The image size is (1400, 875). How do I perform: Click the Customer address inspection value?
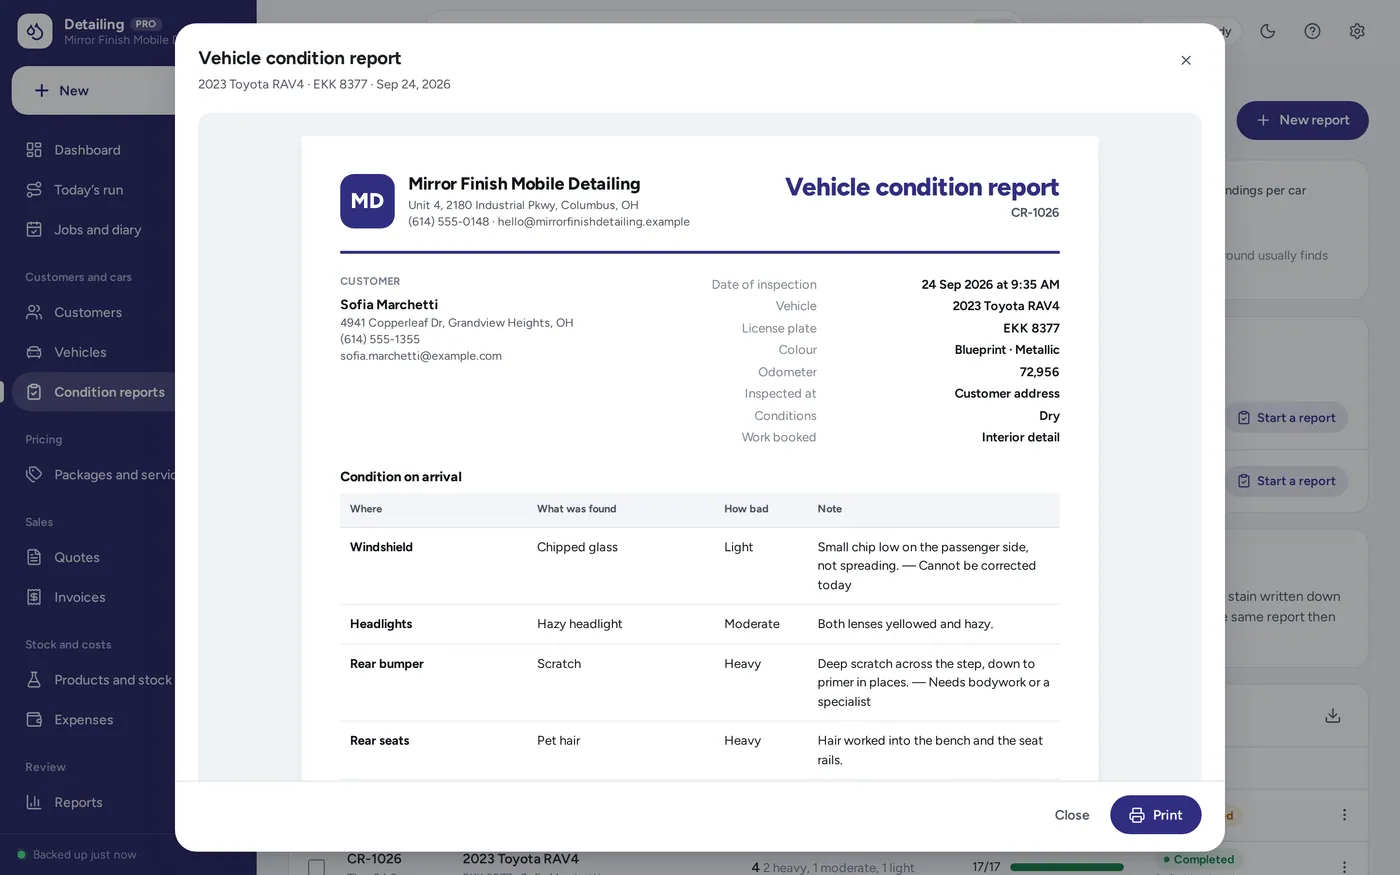coord(1007,394)
